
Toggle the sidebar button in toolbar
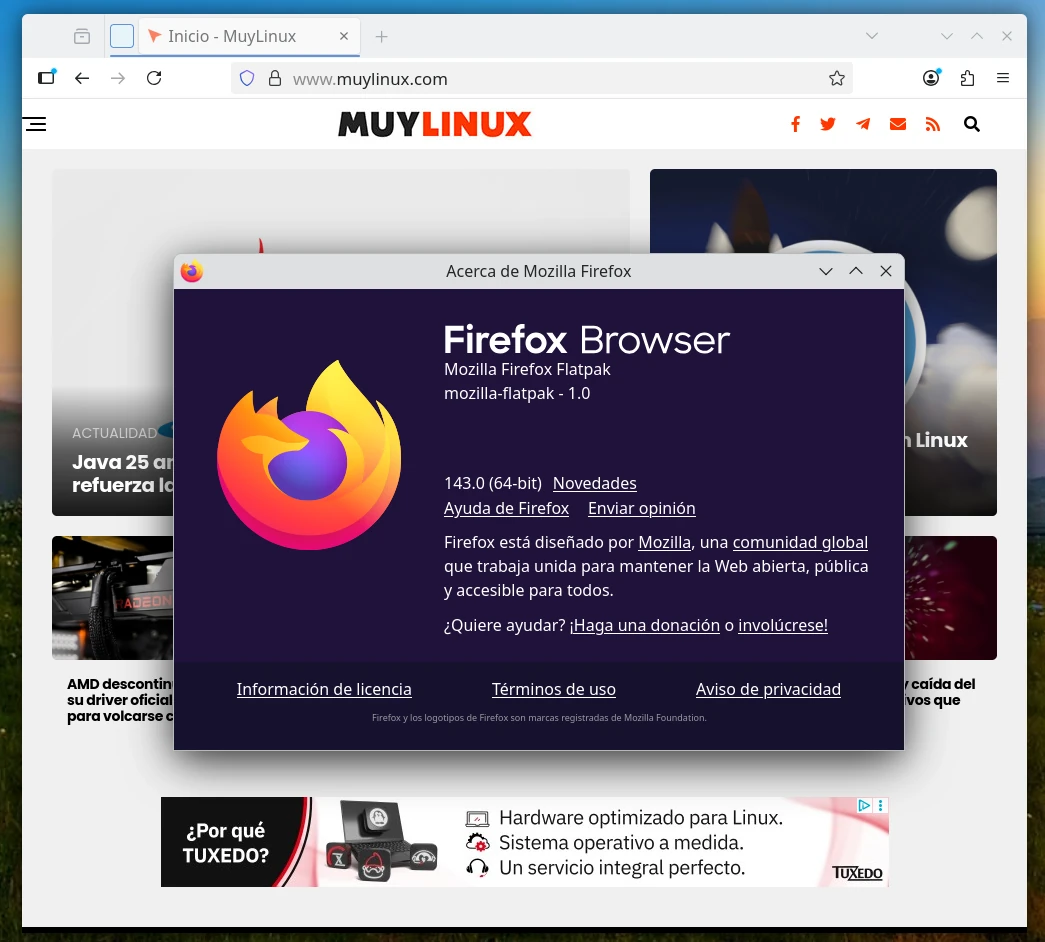[46, 78]
